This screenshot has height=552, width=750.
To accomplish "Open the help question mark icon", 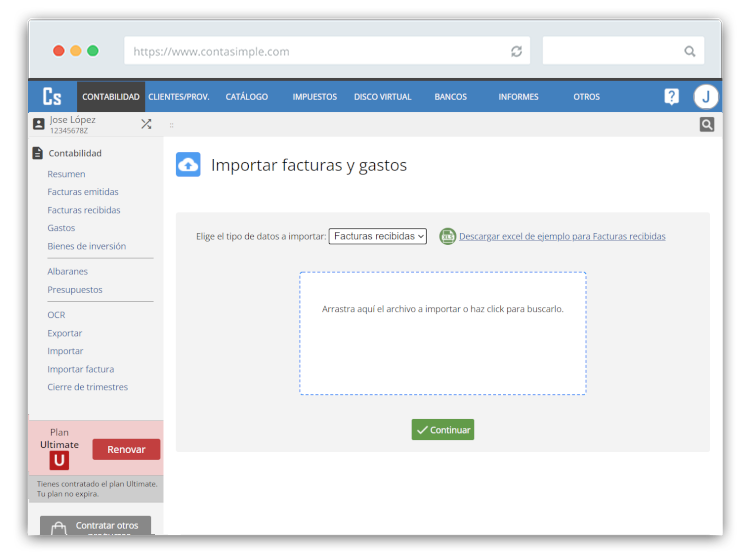I will click(671, 96).
